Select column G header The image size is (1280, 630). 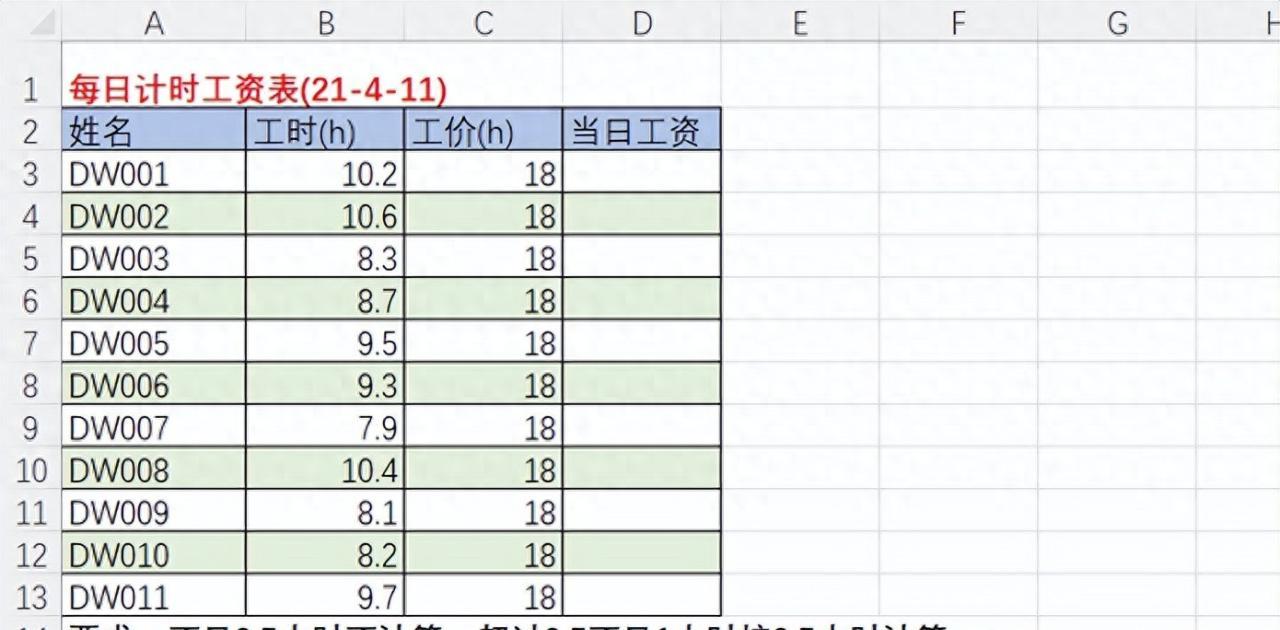[1117, 20]
